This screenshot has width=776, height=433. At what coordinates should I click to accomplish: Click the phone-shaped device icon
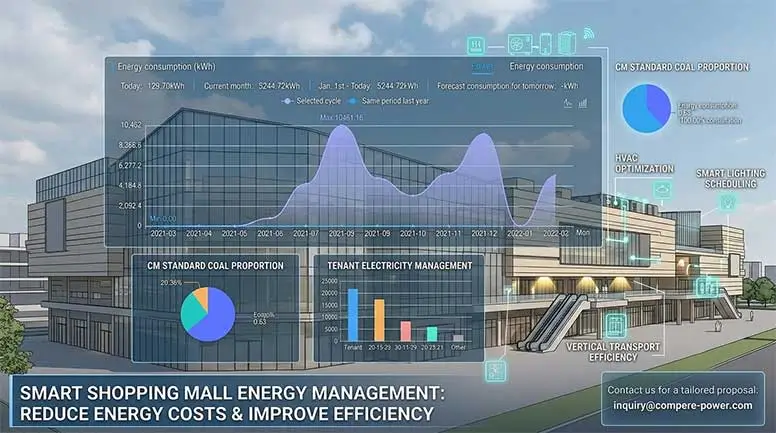545,44
